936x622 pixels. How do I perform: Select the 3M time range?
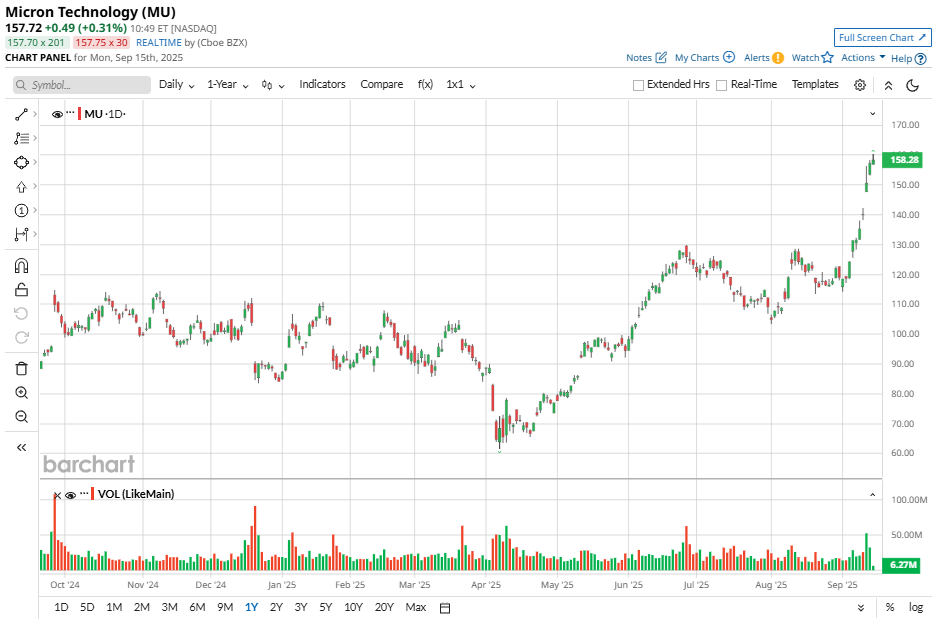pyautogui.click(x=169, y=607)
